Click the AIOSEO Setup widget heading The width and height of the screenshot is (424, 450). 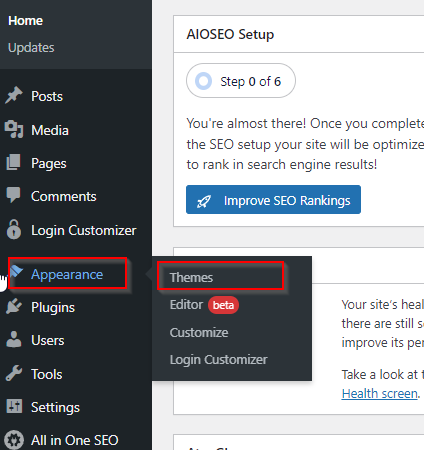(230, 34)
